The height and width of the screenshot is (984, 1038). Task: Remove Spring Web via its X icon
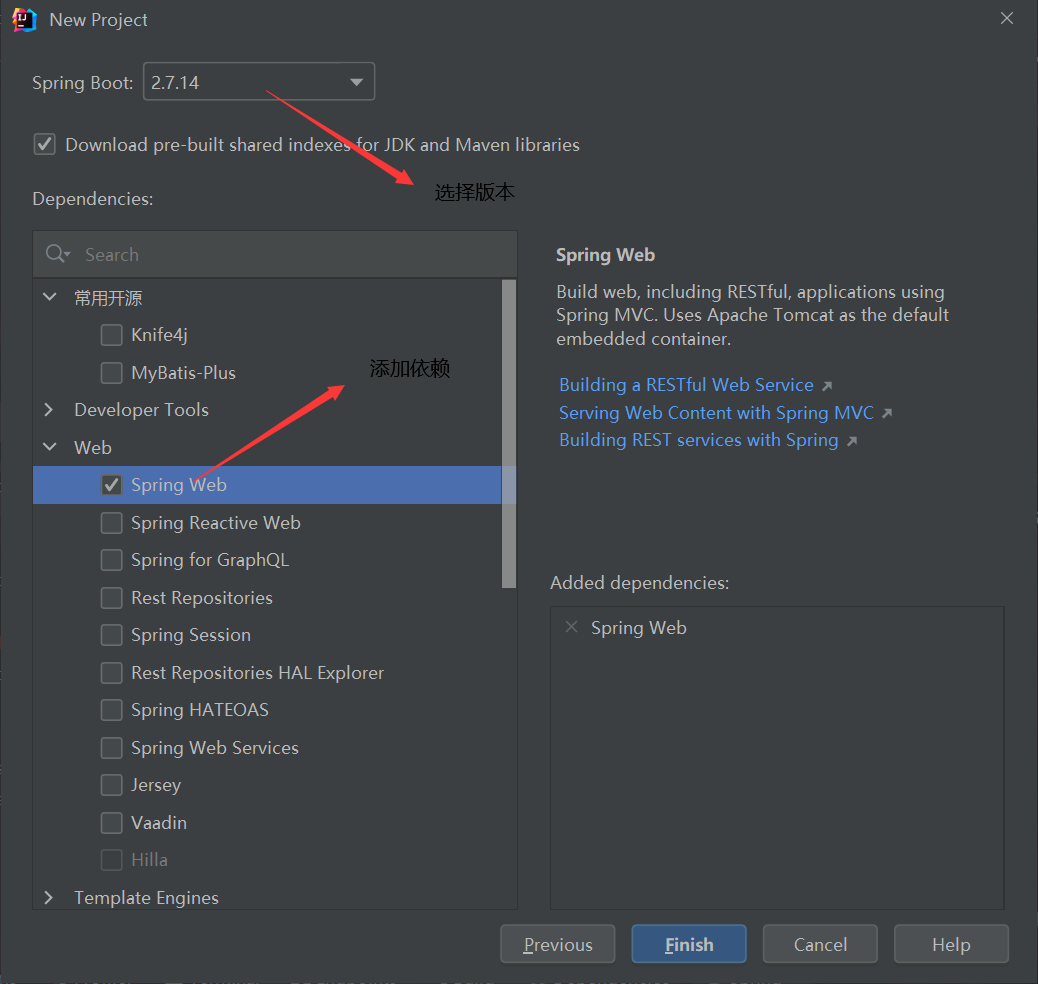coord(571,626)
